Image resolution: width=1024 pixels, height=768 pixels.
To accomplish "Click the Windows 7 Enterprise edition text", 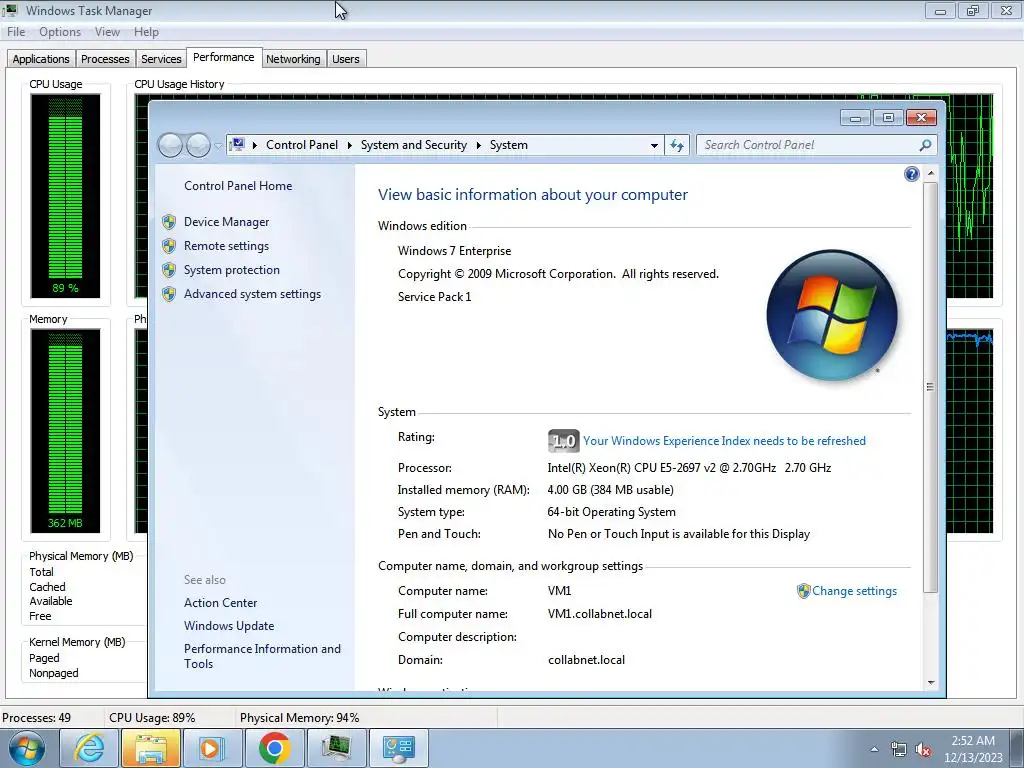I will (x=455, y=251).
